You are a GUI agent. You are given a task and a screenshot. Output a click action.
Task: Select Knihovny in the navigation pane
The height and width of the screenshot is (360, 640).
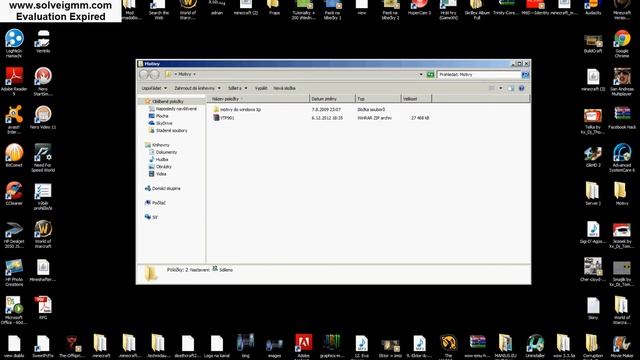[x=157, y=145]
